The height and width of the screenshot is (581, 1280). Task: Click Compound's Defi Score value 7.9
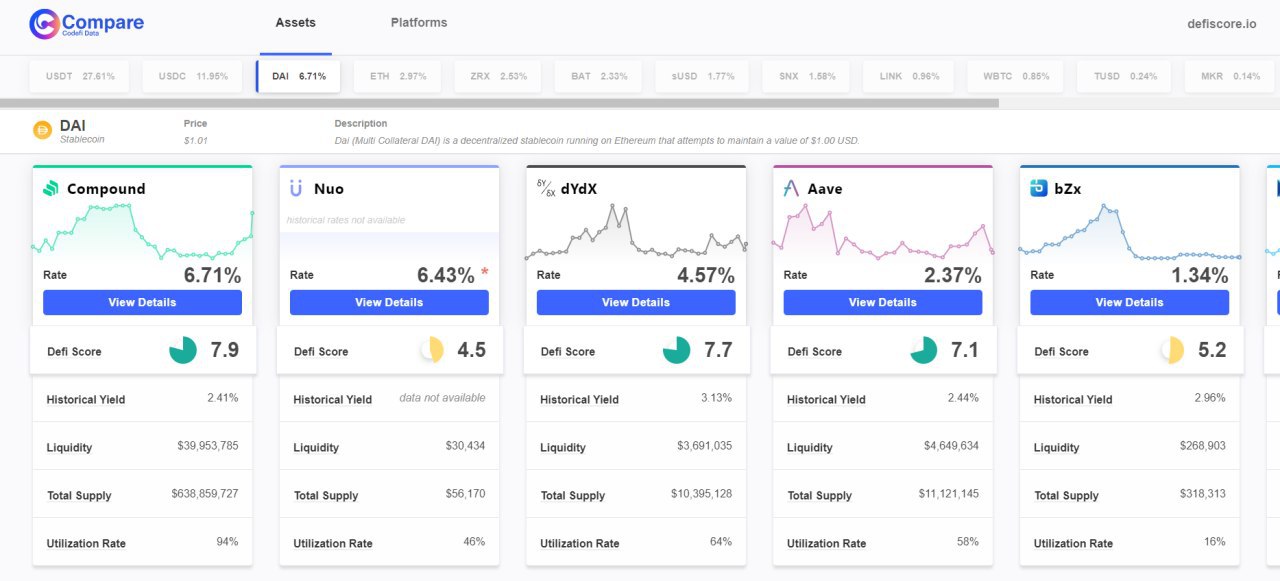tap(225, 350)
